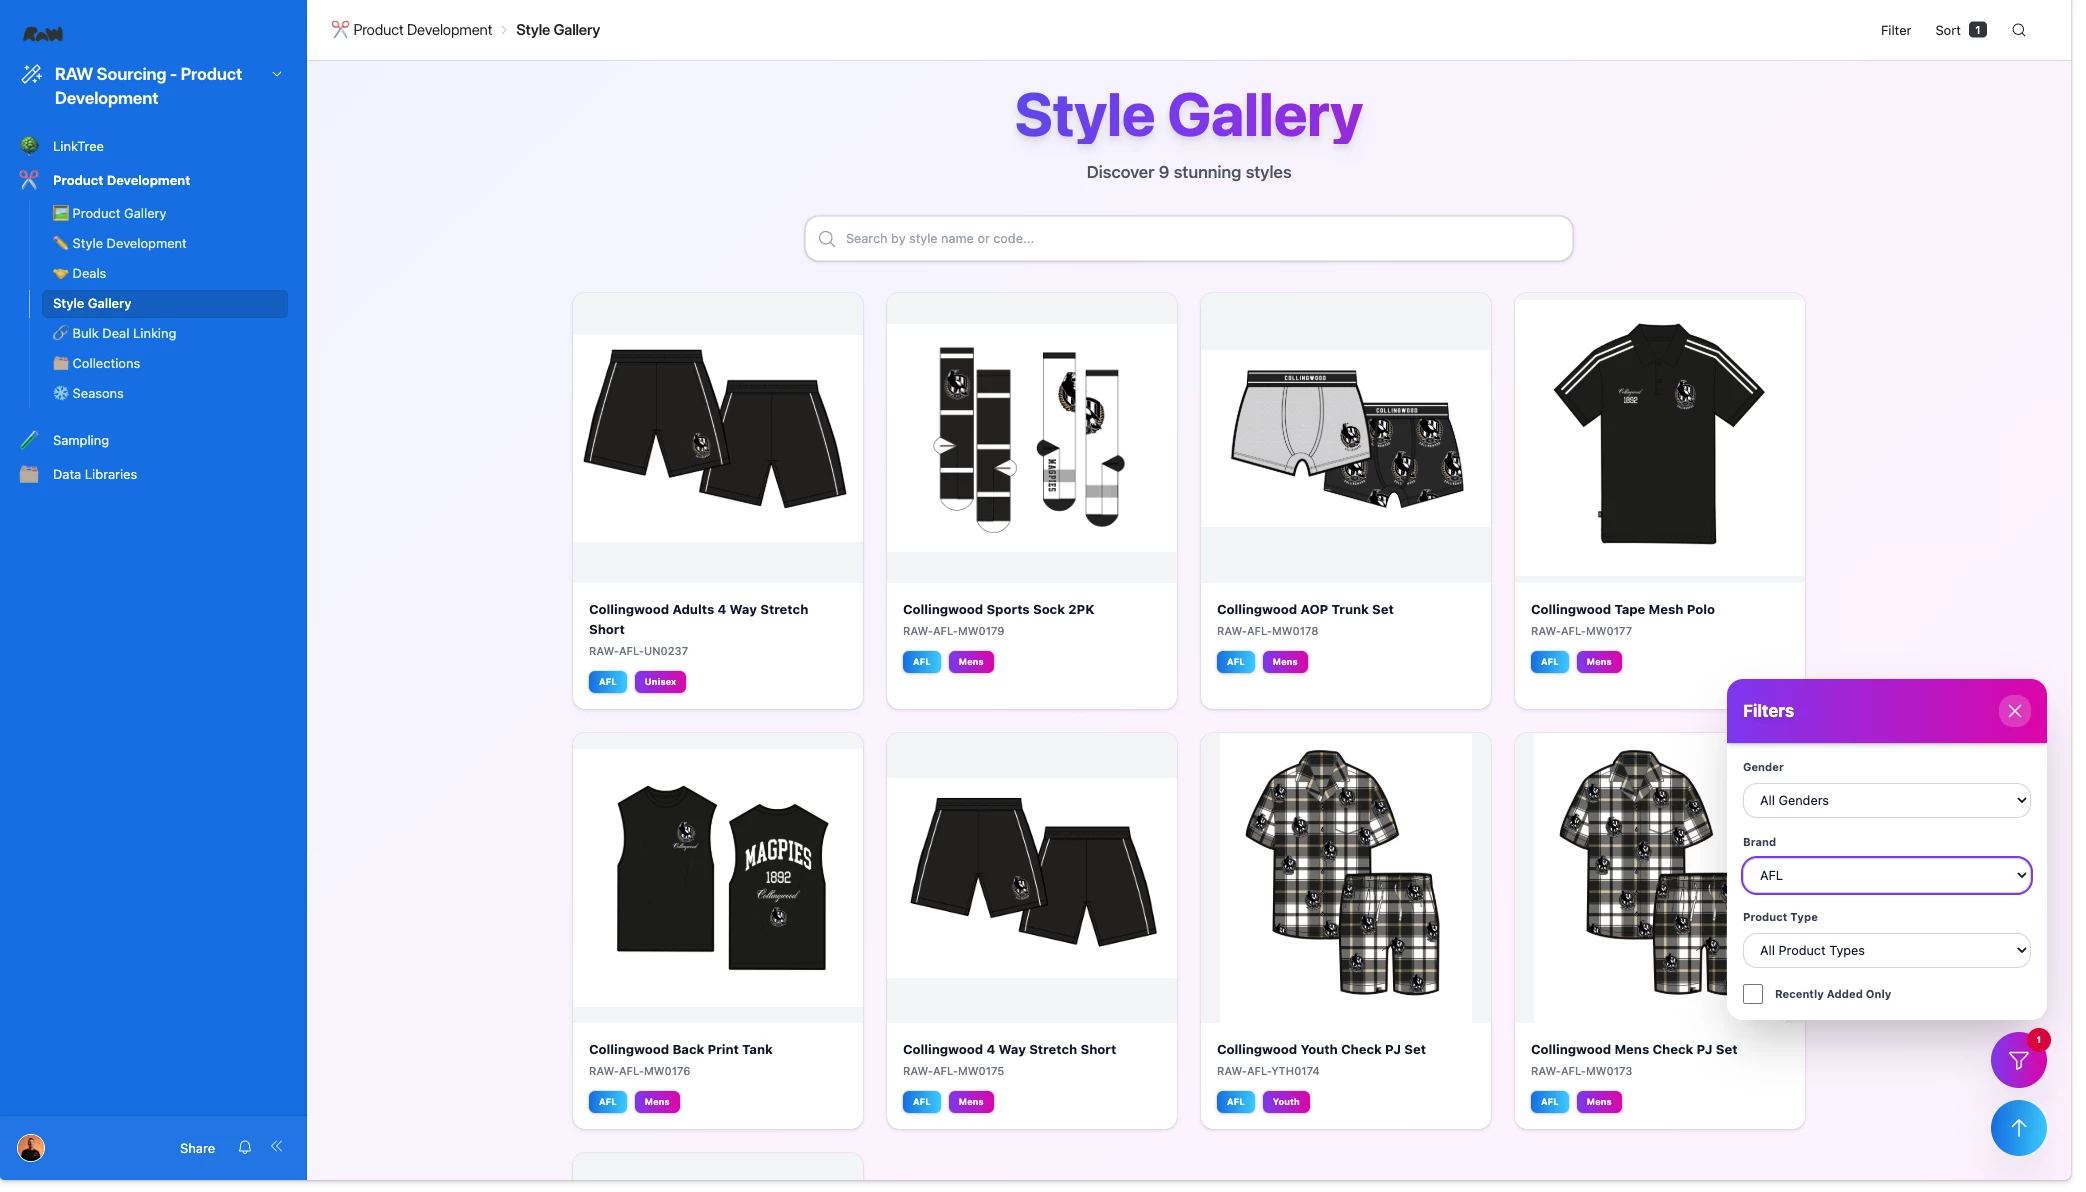Open Collingwood Tape Mesh Polo thumbnail
Viewport: 2086px width, 1192px height.
coord(1659,436)
